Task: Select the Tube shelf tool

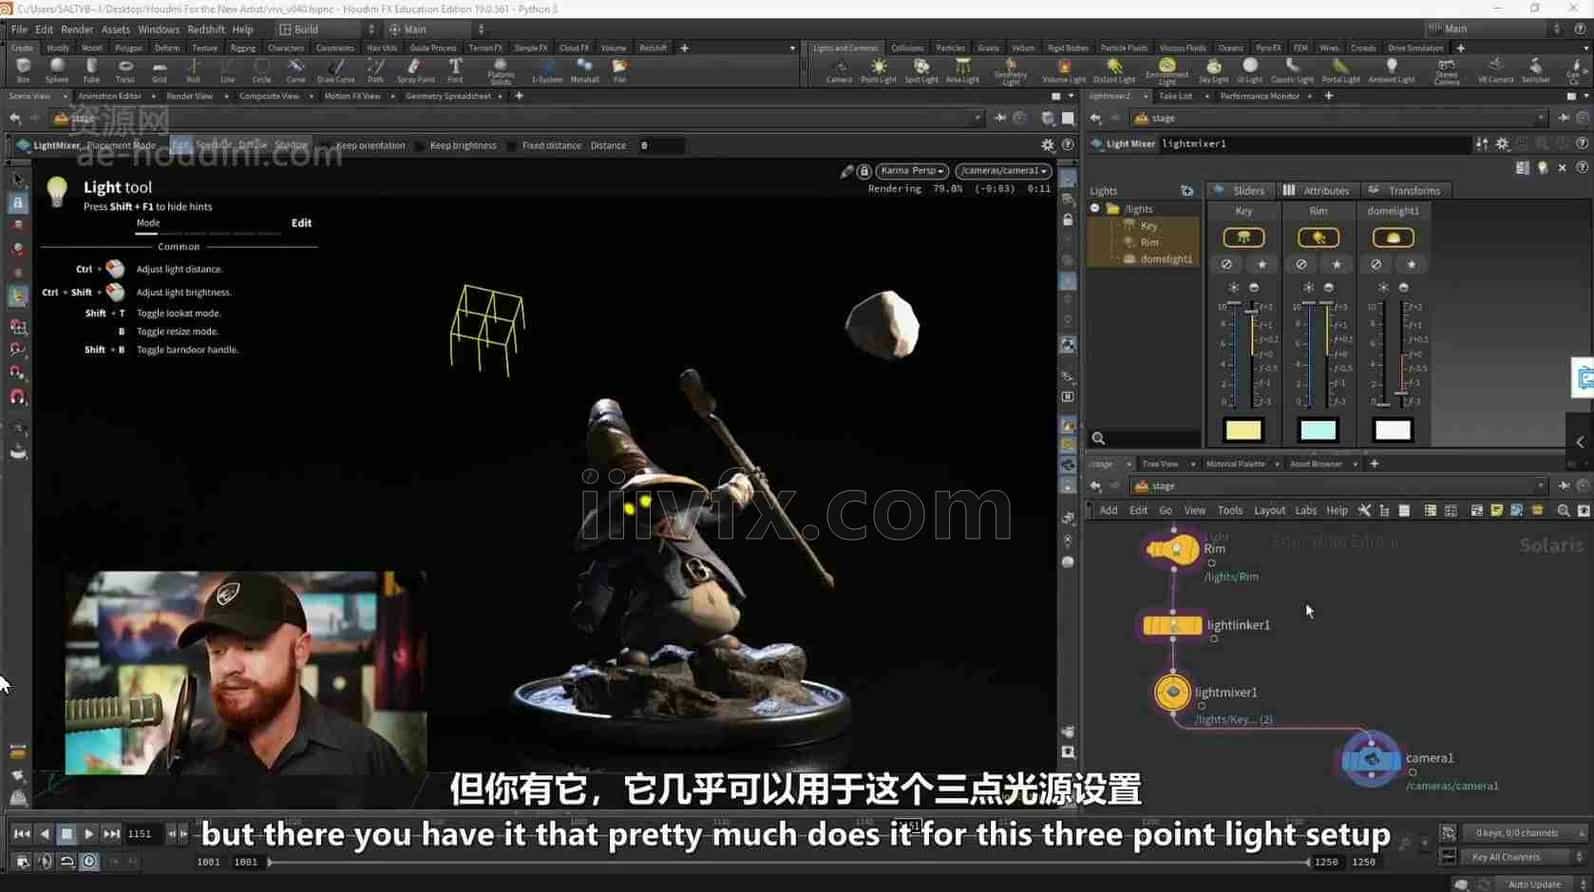Action: (x=91, y=70)
